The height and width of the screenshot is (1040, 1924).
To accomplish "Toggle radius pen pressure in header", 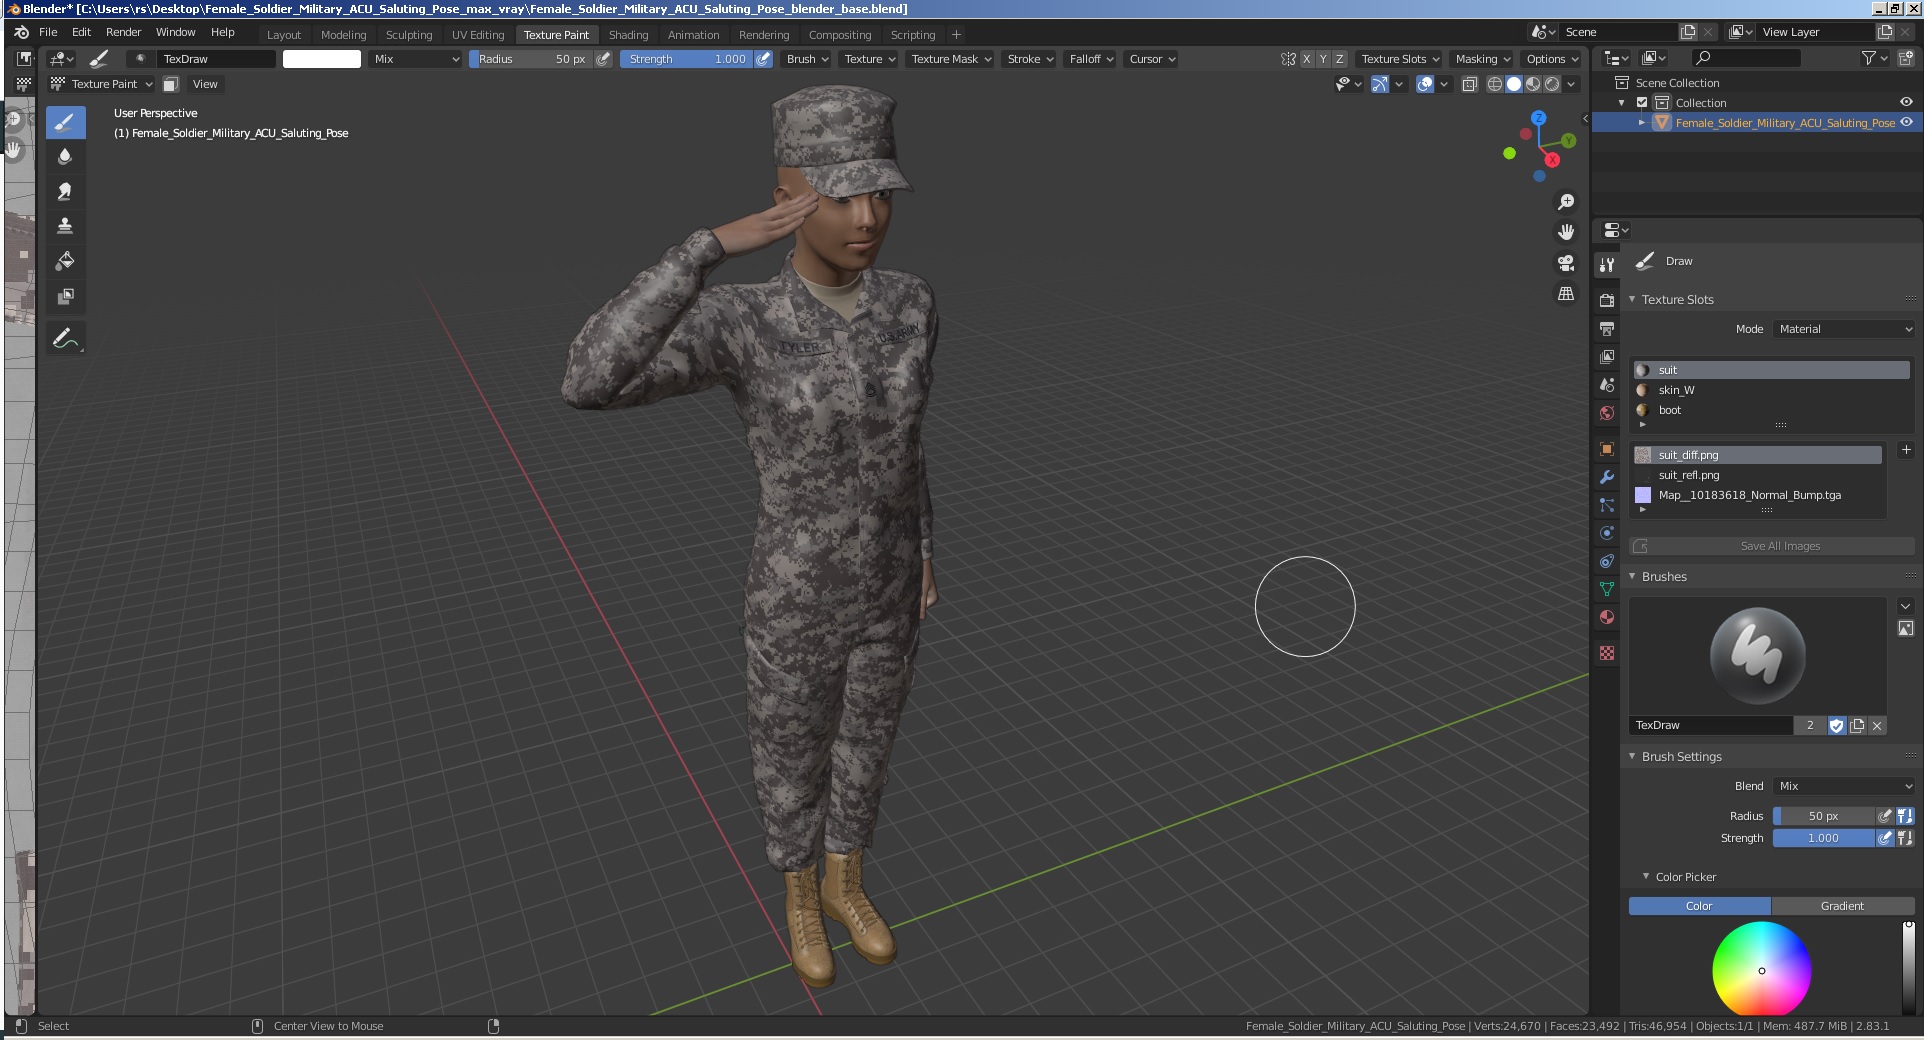I will [x=603, y=59].
